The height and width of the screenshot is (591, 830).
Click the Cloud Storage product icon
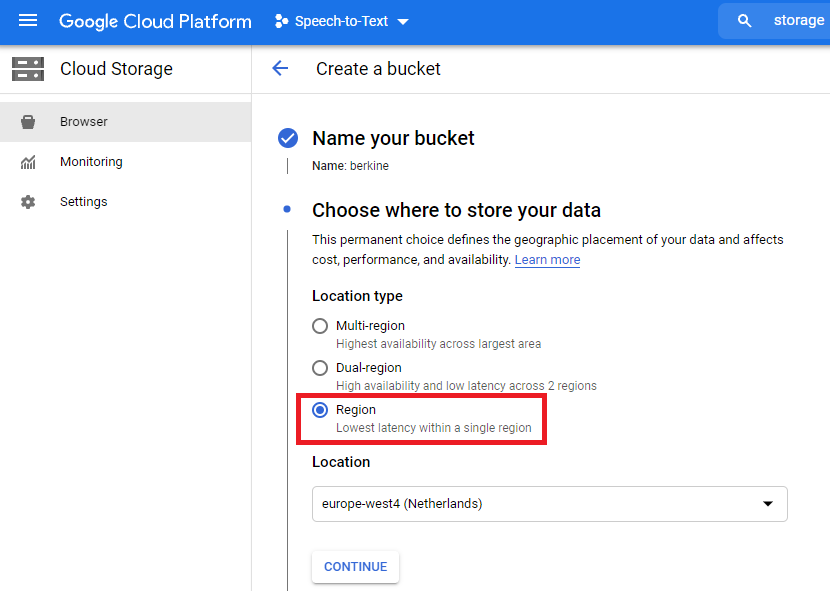click(x=28, y=69)
